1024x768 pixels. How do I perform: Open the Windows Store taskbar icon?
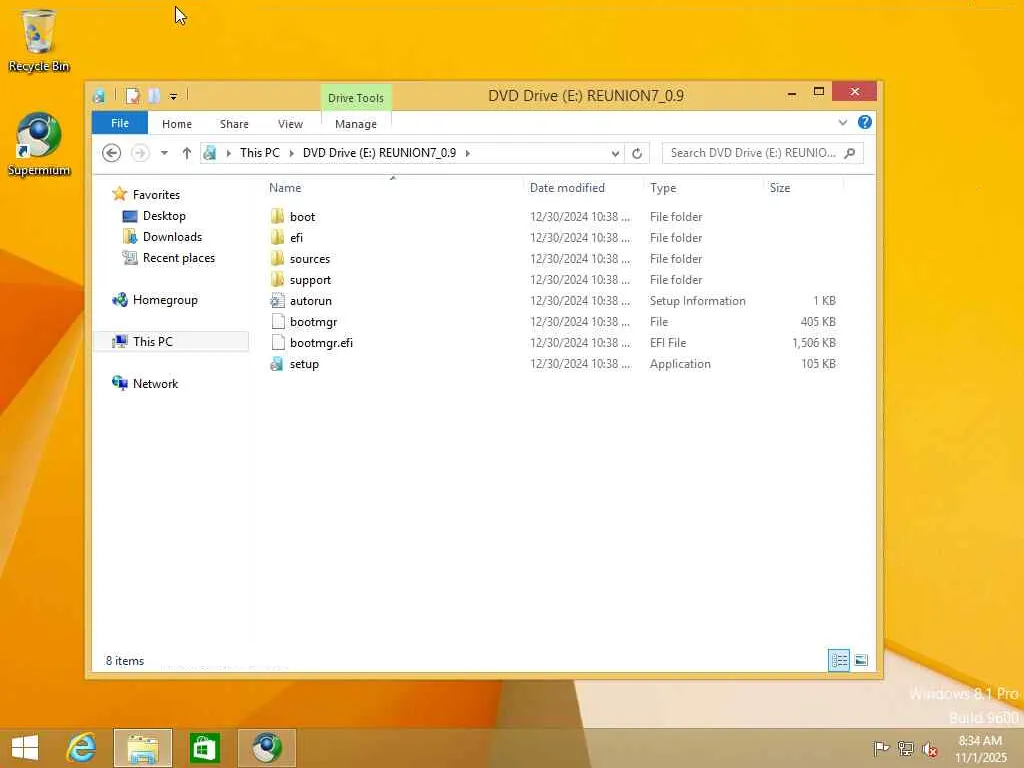(x=204, y=748)
